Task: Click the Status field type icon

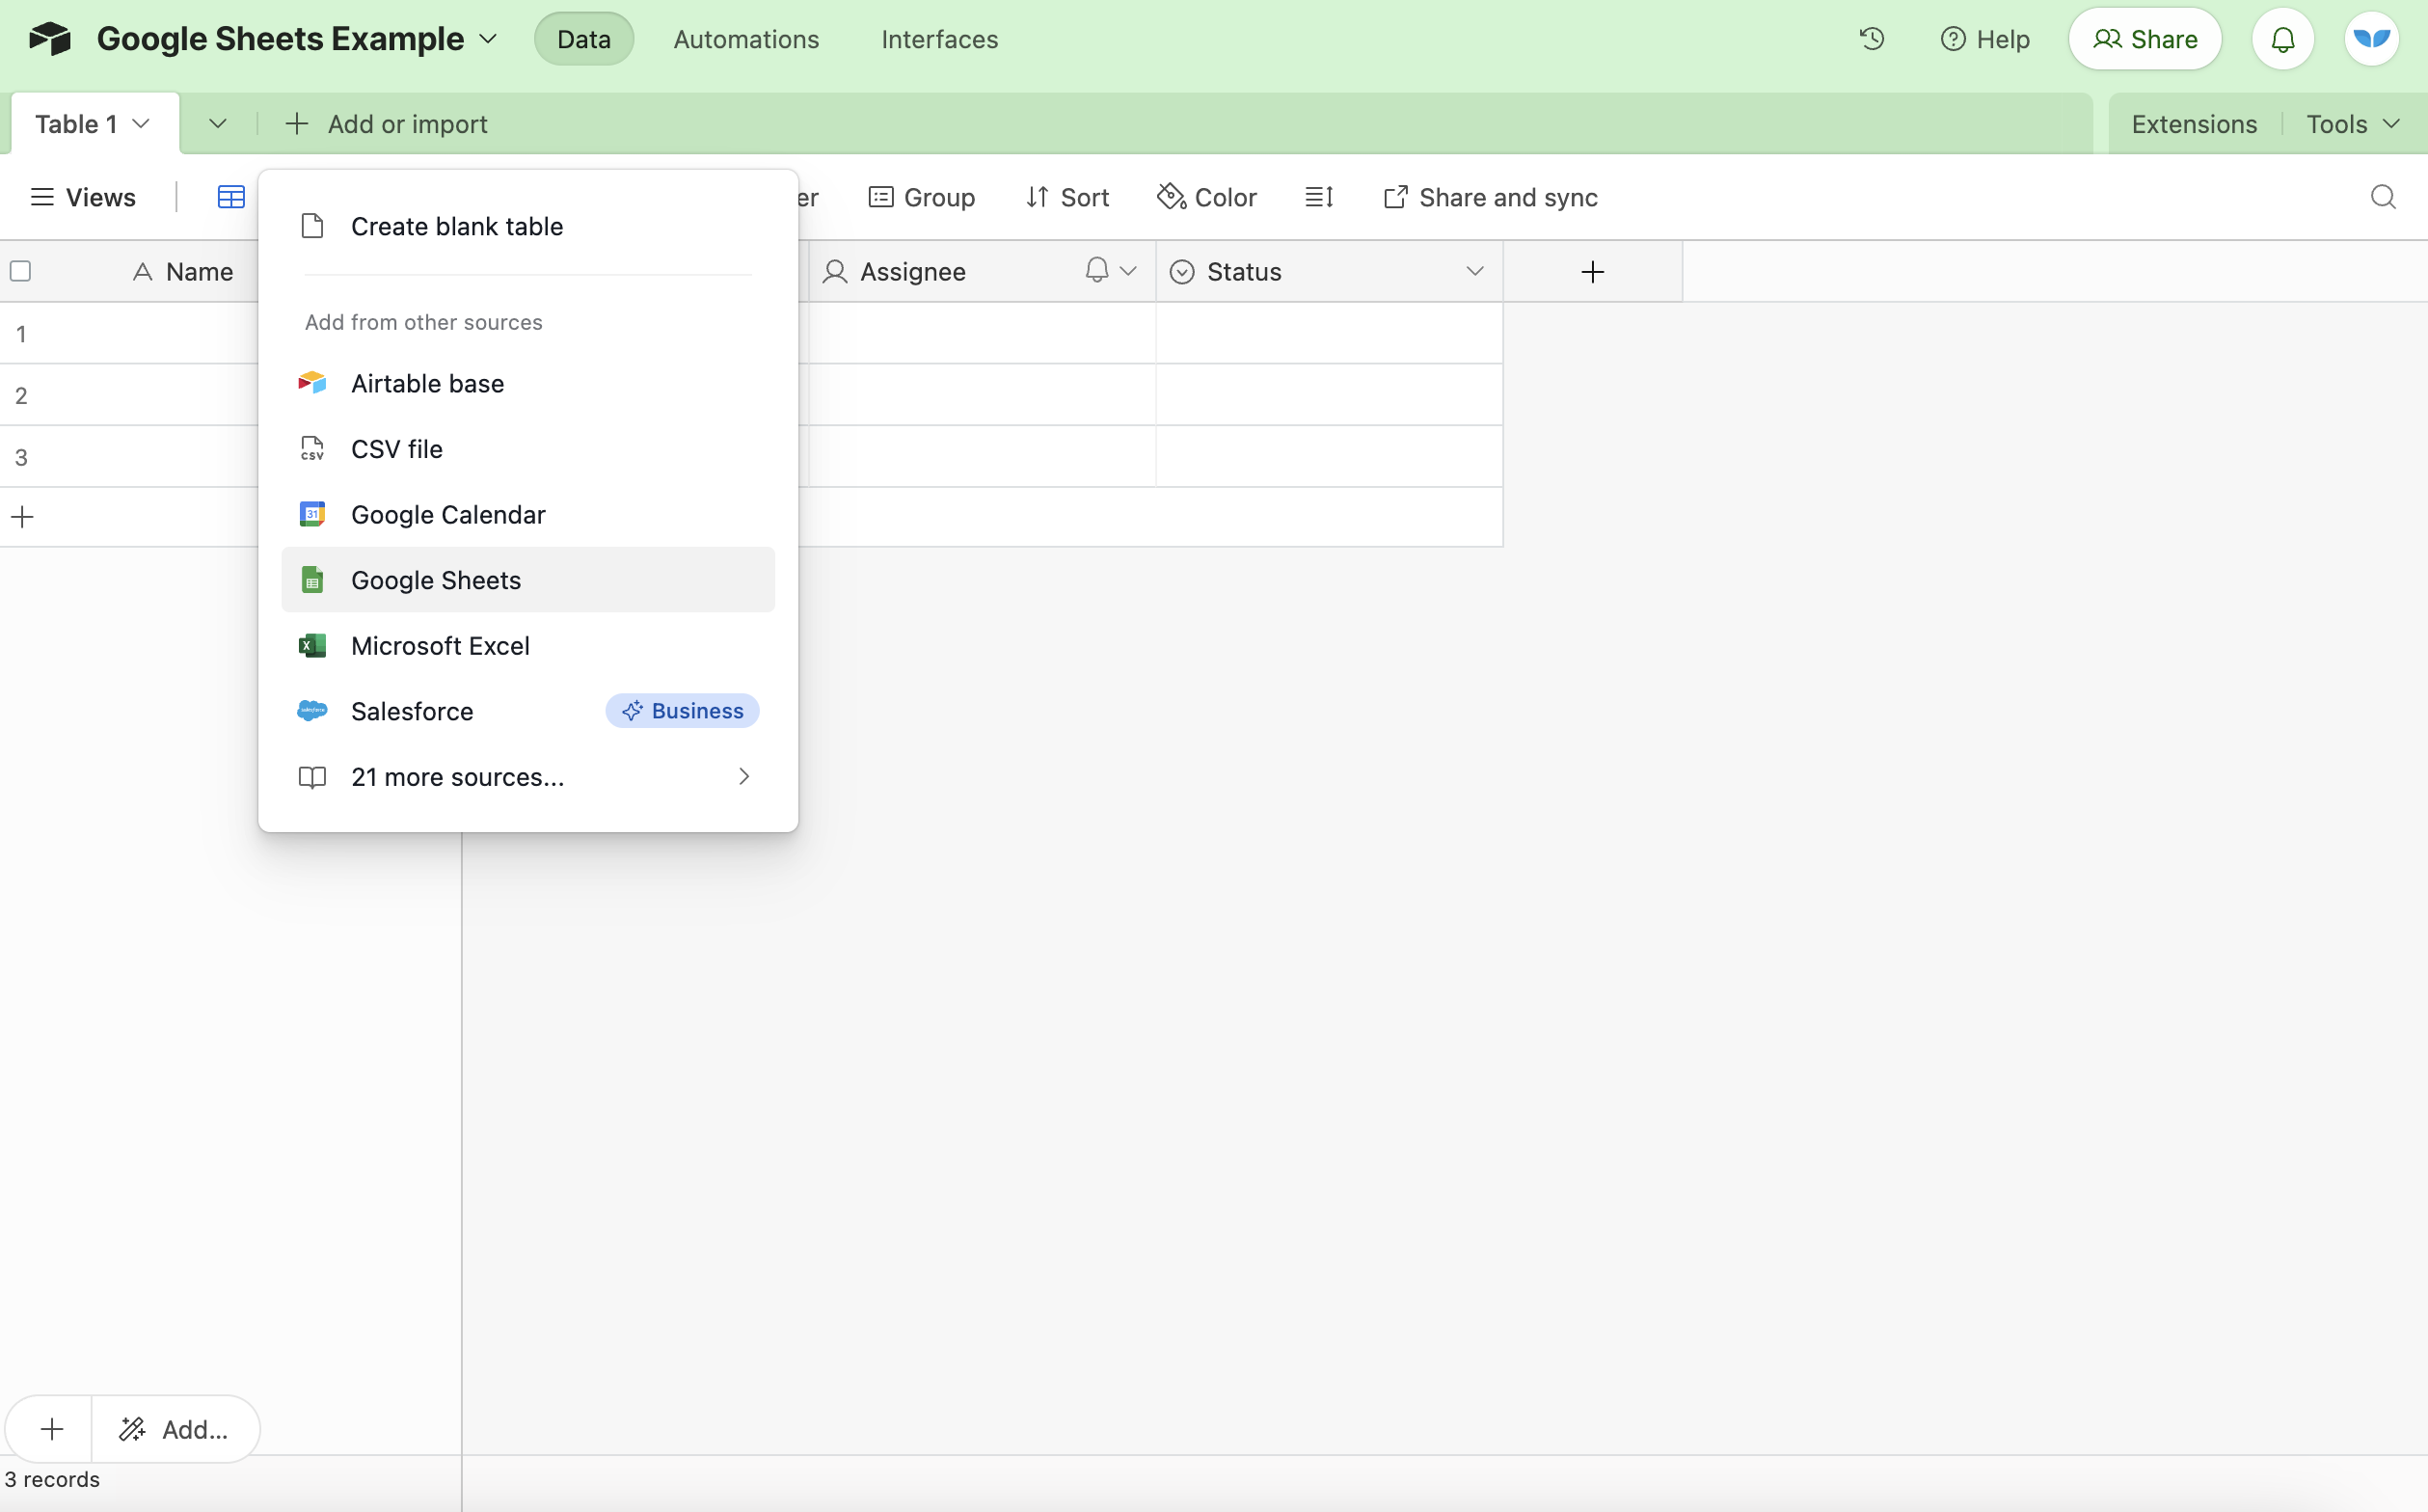Action: [1182, 272]
